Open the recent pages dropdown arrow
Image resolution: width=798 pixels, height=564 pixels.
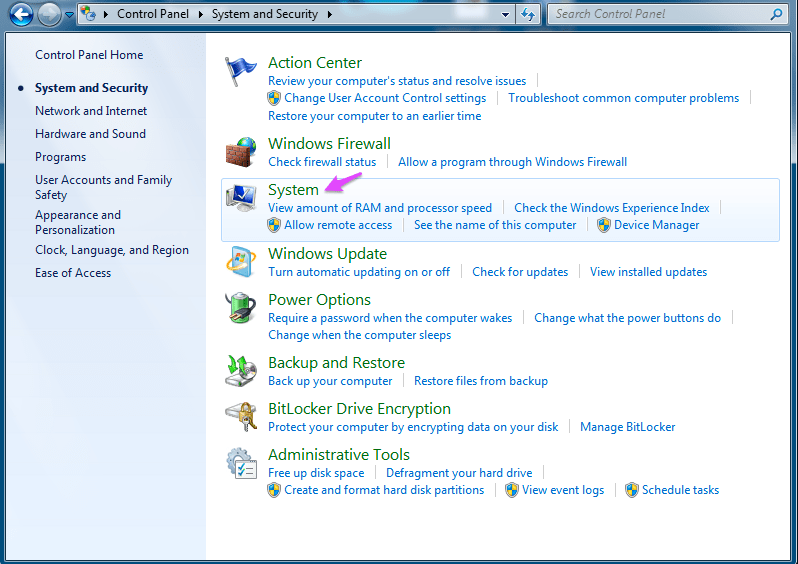click(69, 15)
